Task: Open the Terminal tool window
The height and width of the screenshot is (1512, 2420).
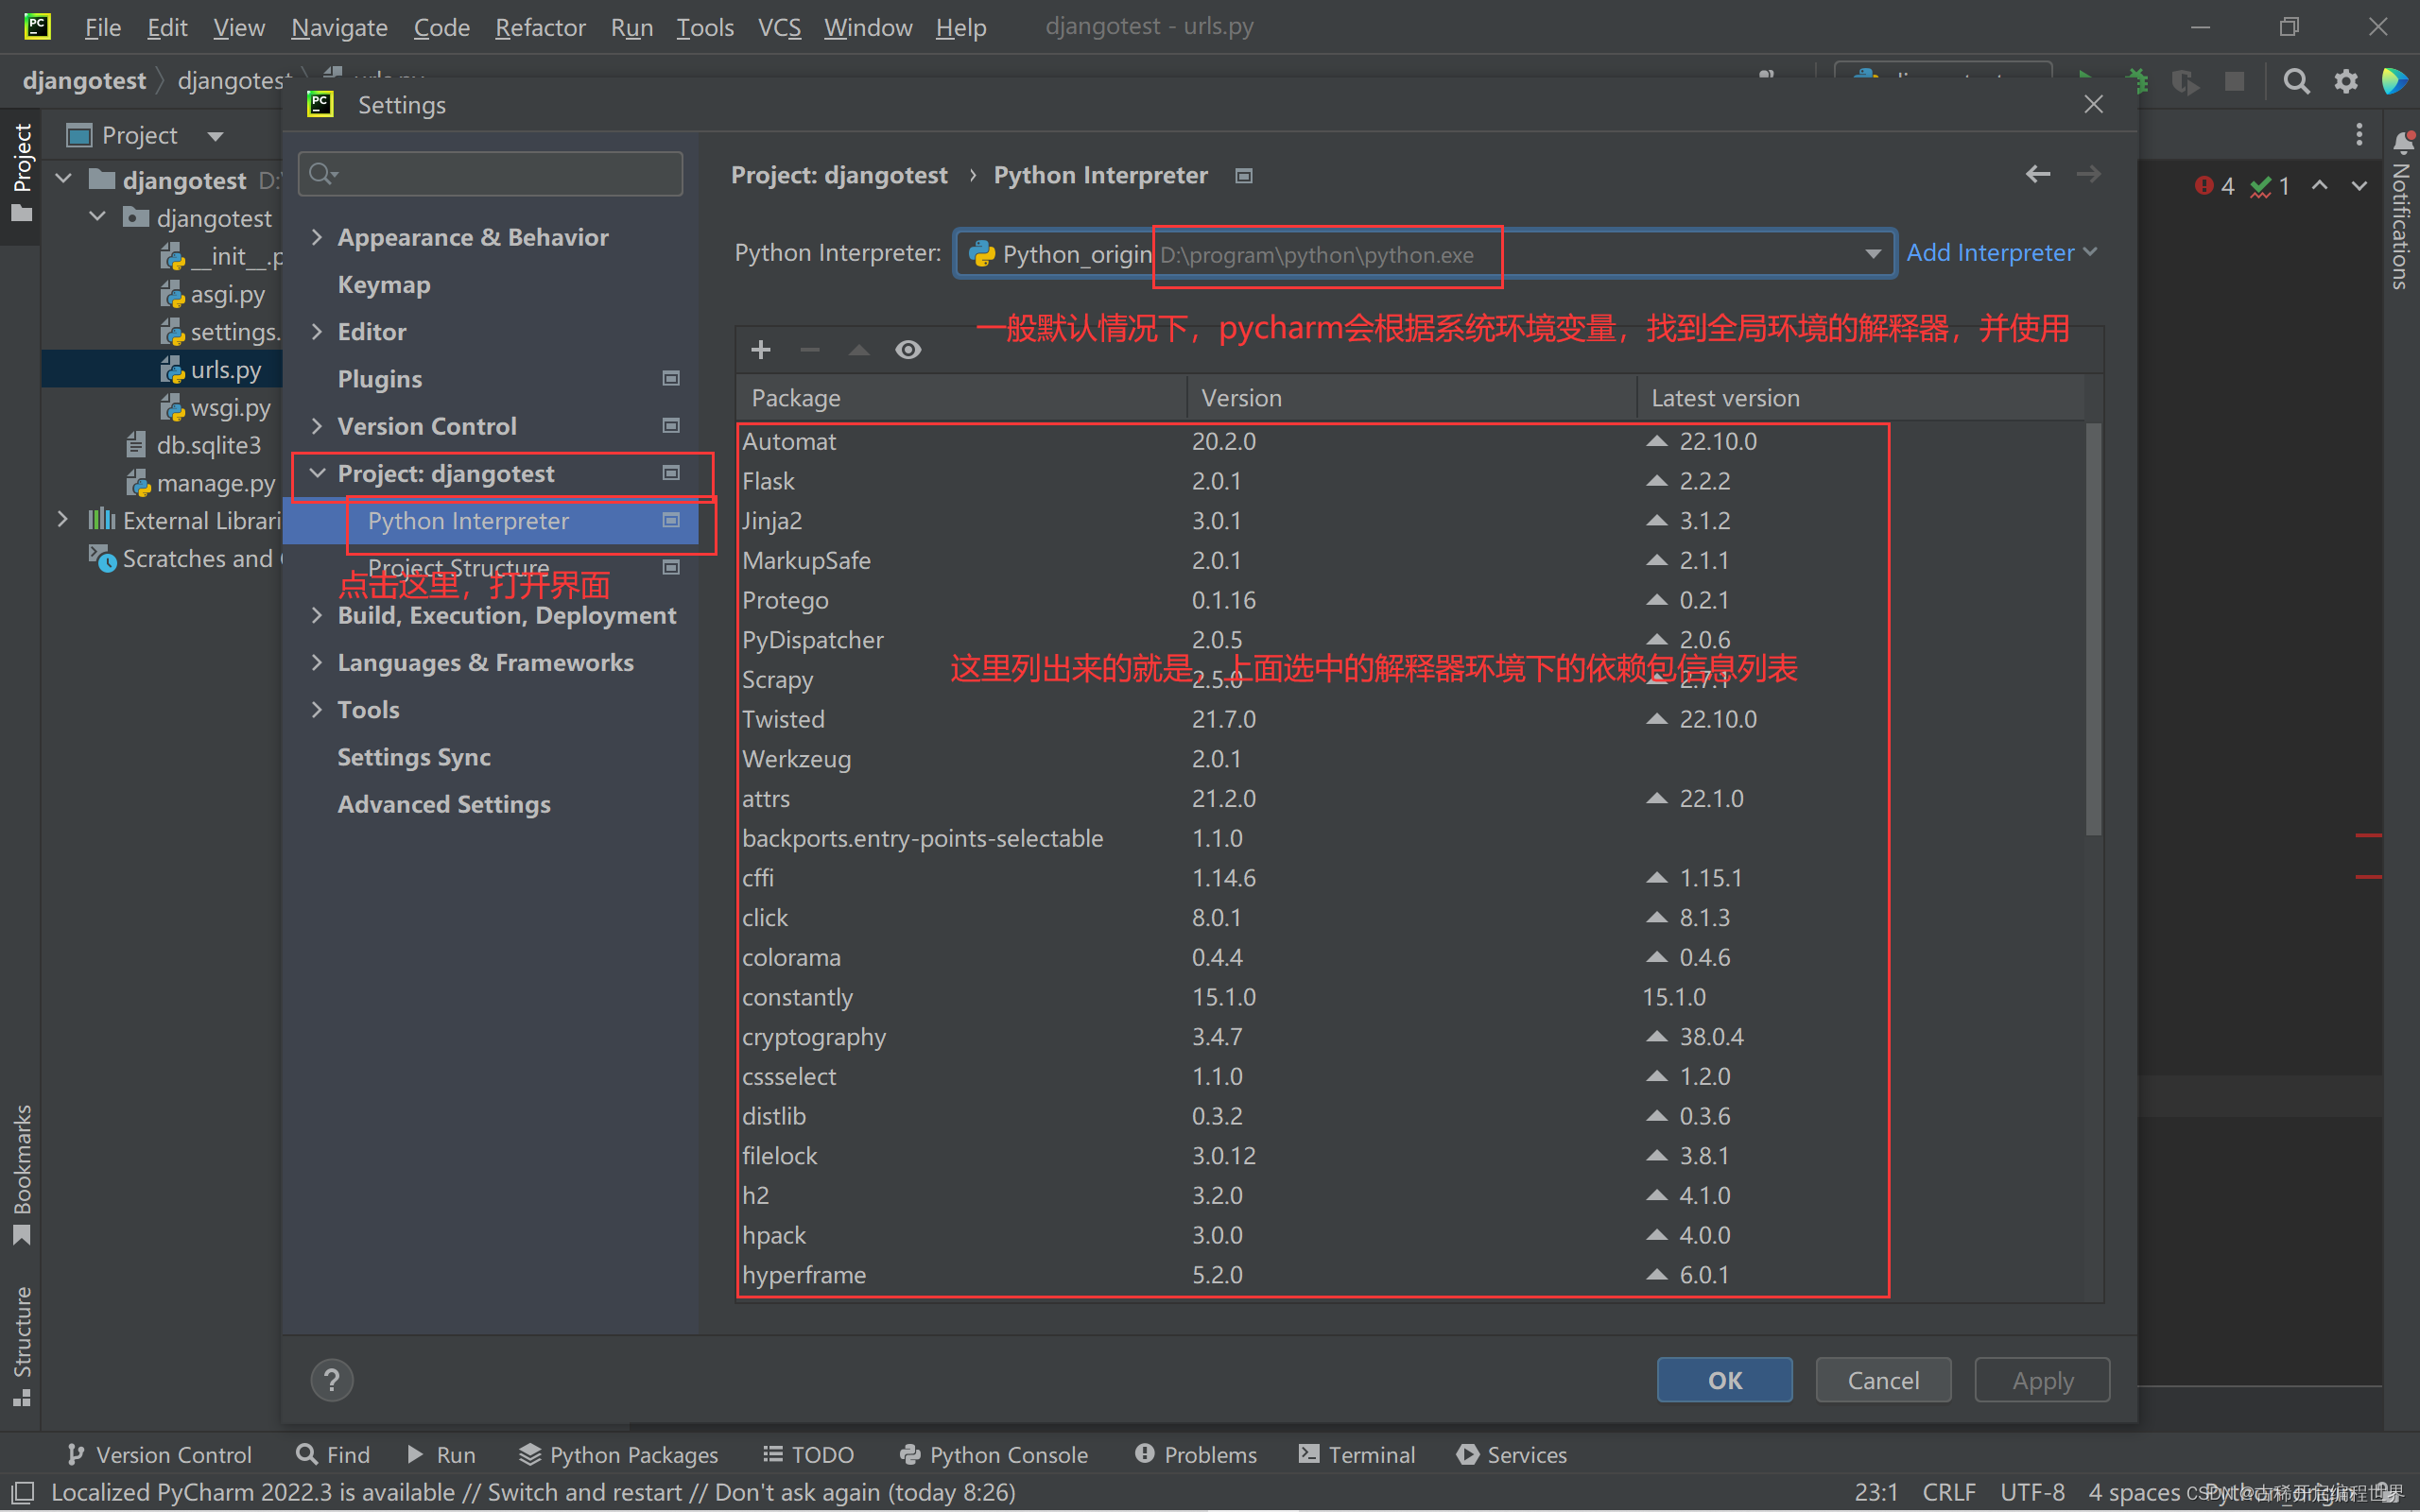Action: coord(1357,1454)
